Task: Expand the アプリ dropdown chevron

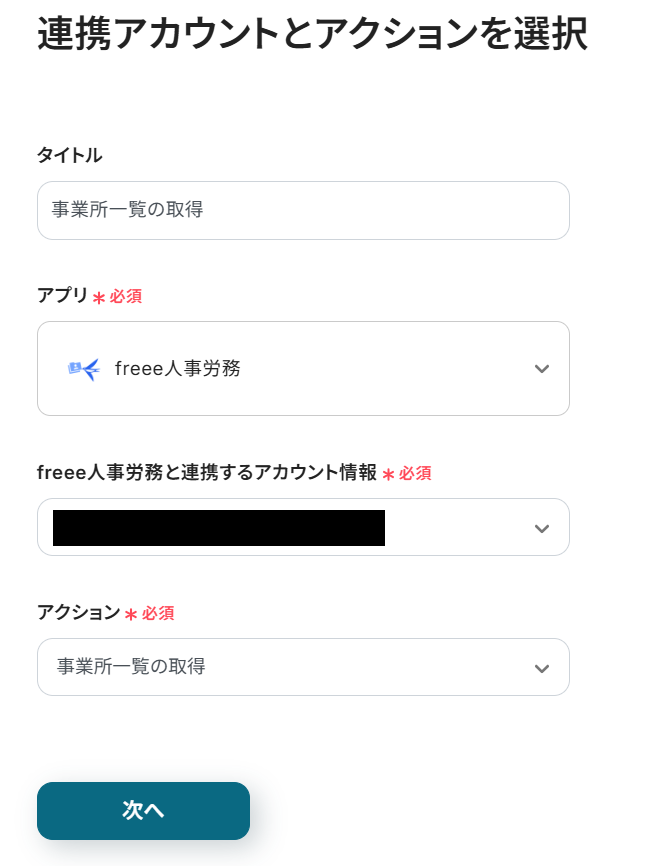Action: [542, 369]
